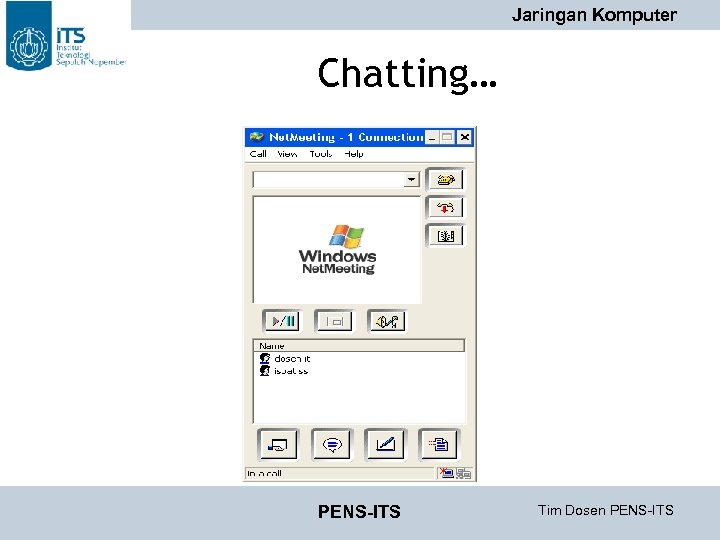This screenshot has height=540, width=720.
Task: Click the Start/Stop Video play-pause button
Action: coord(283,321)
